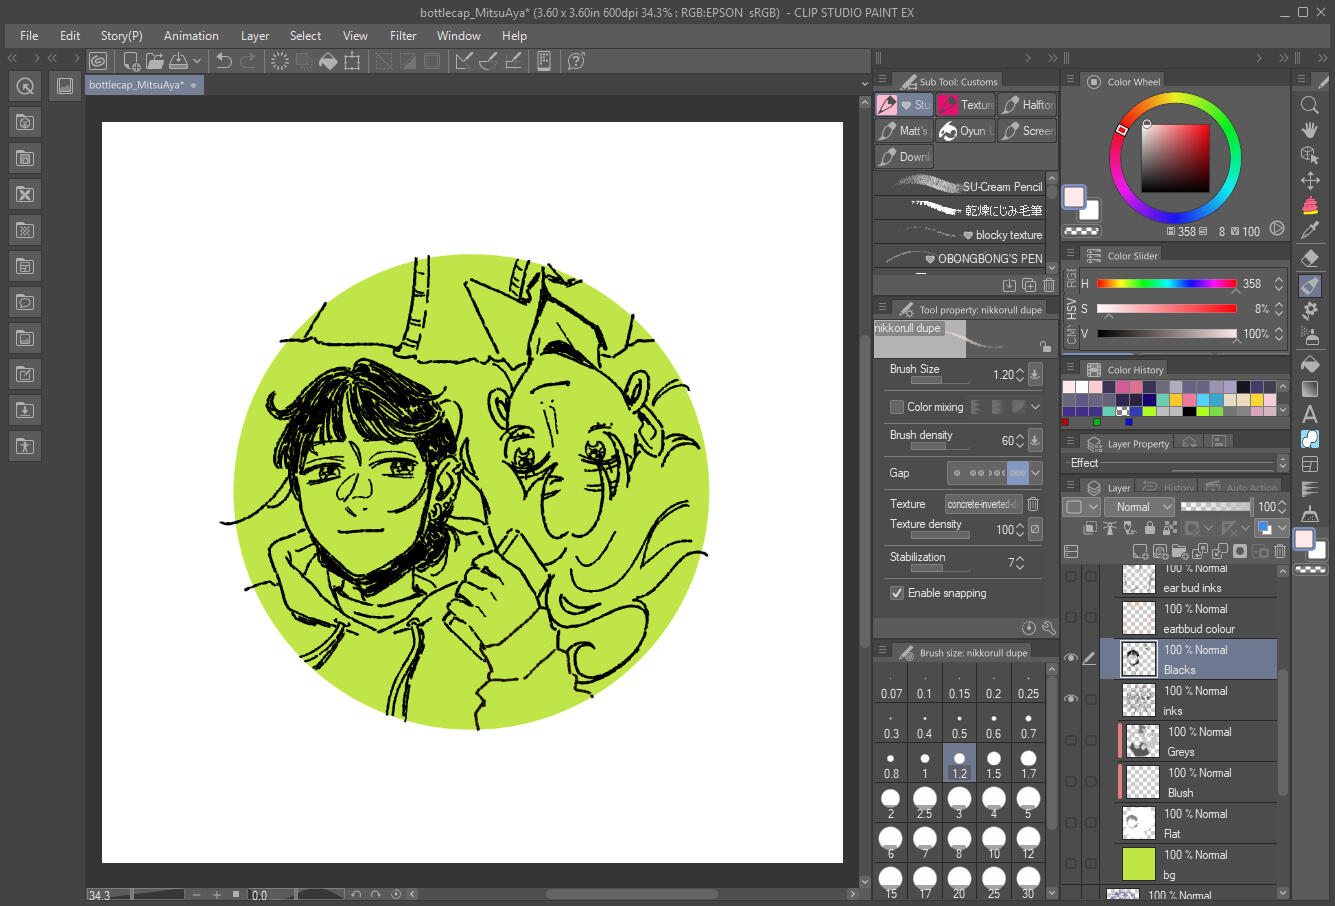This screenshot has height=906, width=1335.
Task: Enable the Color mixing checkbox
Action: pyautogui.click(x=897, y=406)
